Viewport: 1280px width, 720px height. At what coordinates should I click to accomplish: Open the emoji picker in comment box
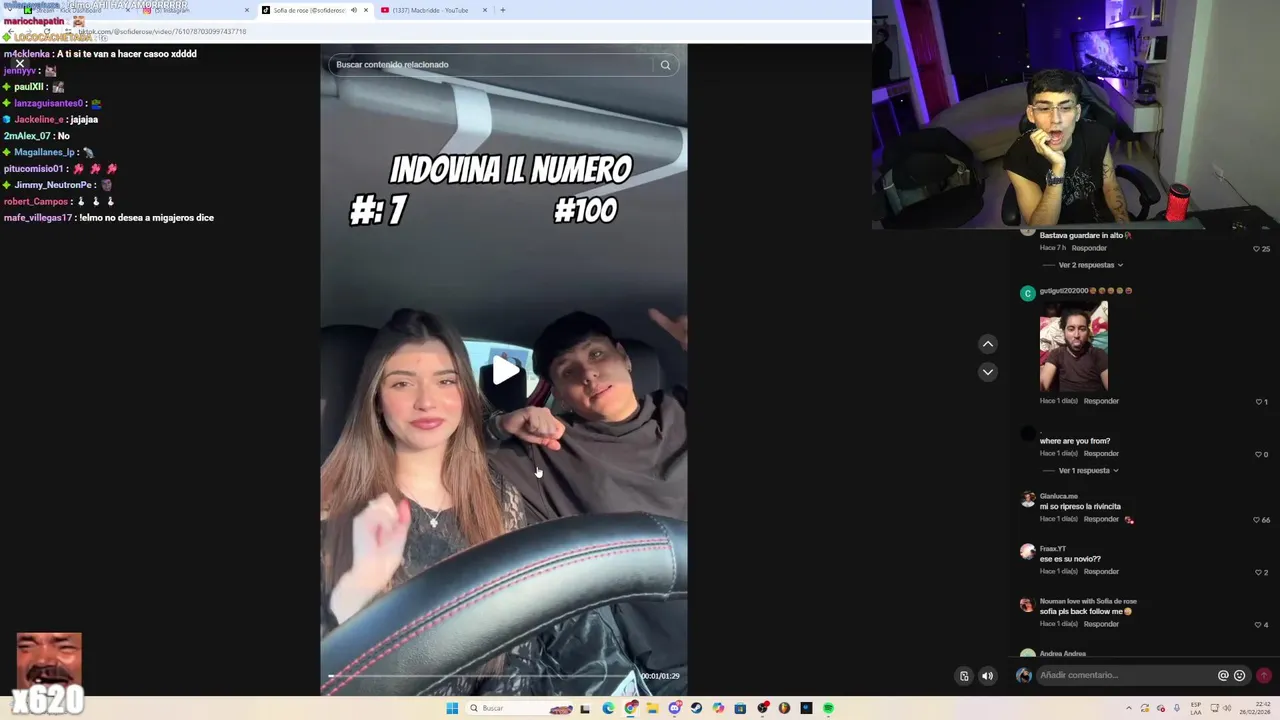point(1240,675)
